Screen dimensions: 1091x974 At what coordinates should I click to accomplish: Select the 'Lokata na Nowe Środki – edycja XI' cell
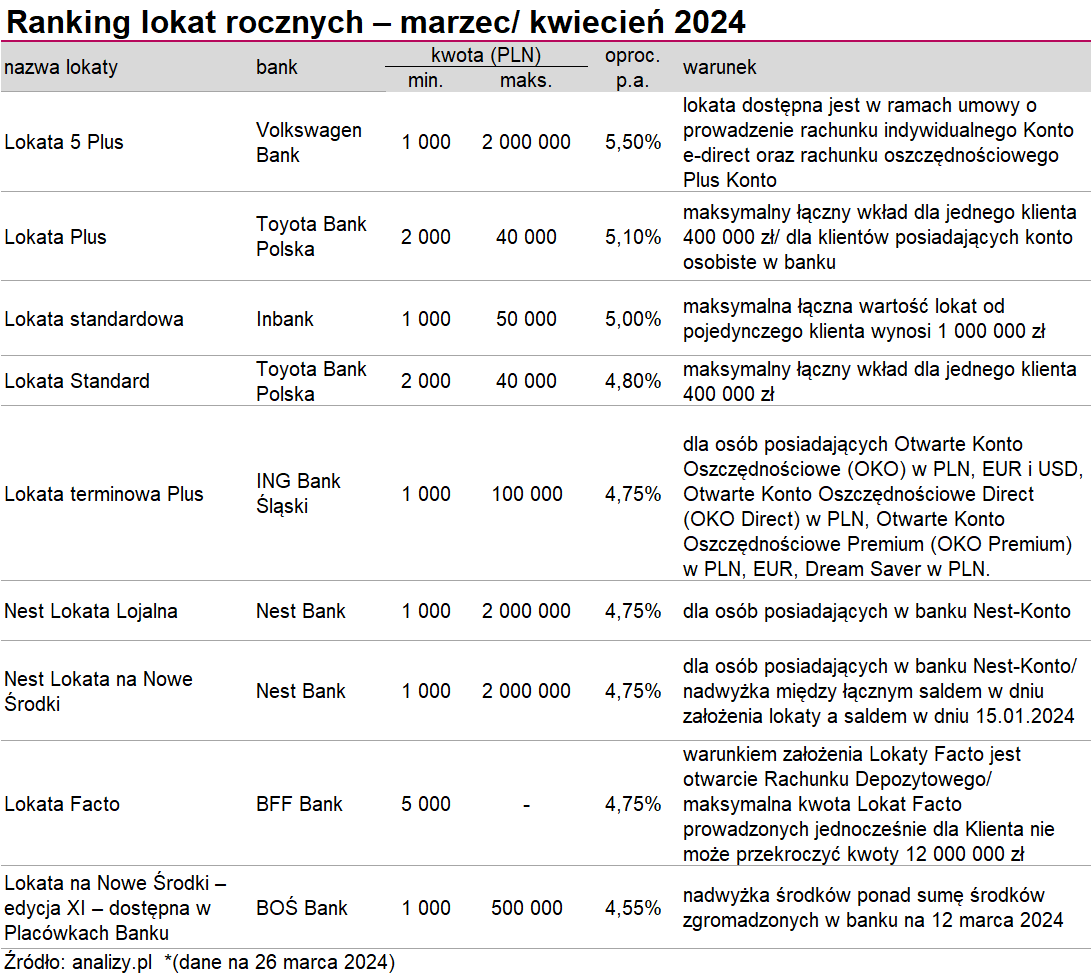click(115, 907)
